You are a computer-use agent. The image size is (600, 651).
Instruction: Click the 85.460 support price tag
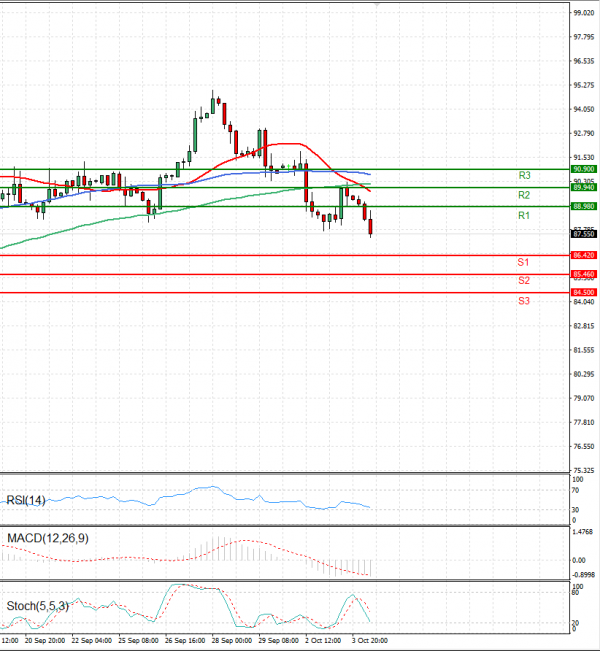click(584, 274)
